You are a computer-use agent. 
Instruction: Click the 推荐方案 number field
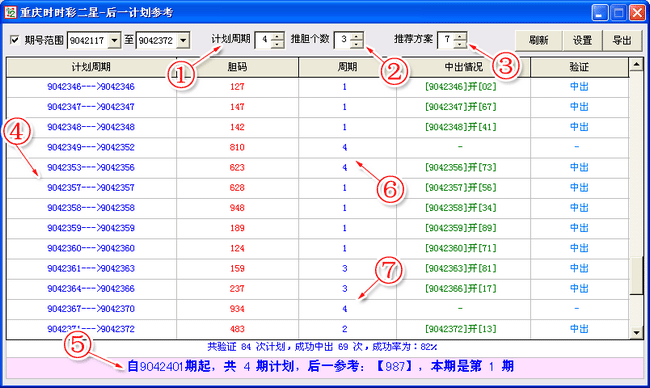447,40
